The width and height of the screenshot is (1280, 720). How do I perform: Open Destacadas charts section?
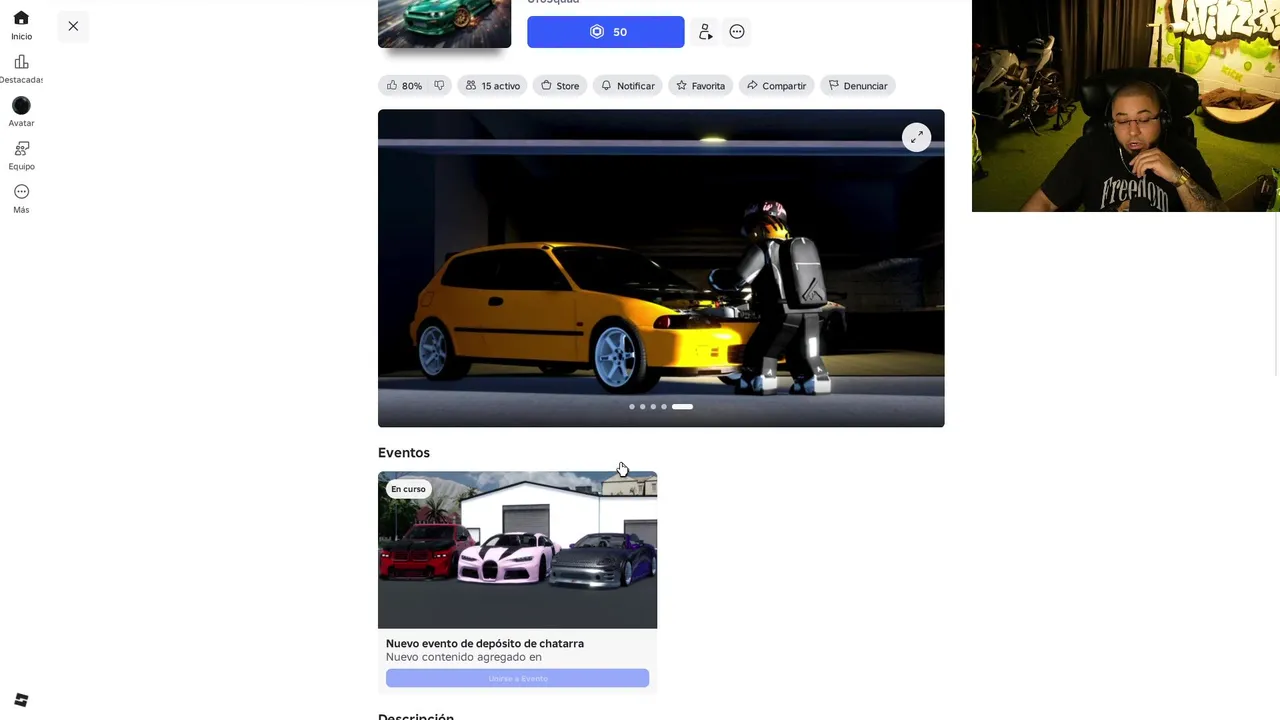point(21,69)
